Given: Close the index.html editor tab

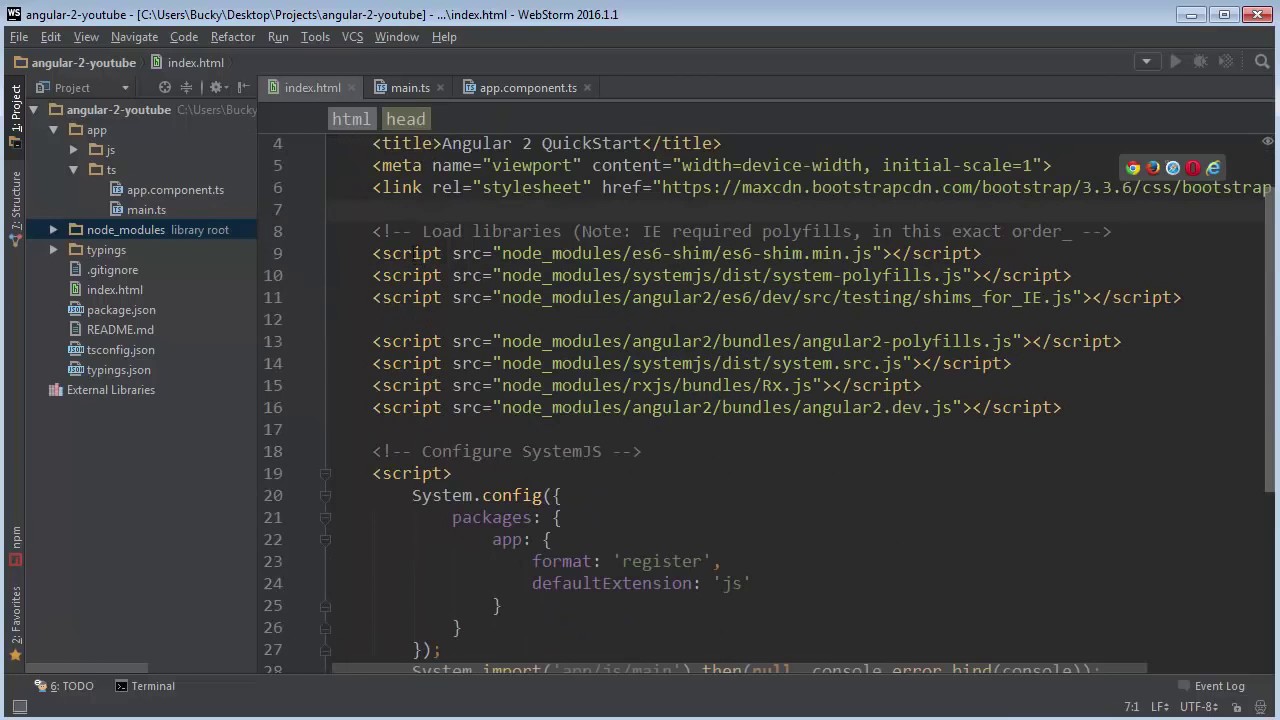Looking at the screenshot, I should 350,88.
